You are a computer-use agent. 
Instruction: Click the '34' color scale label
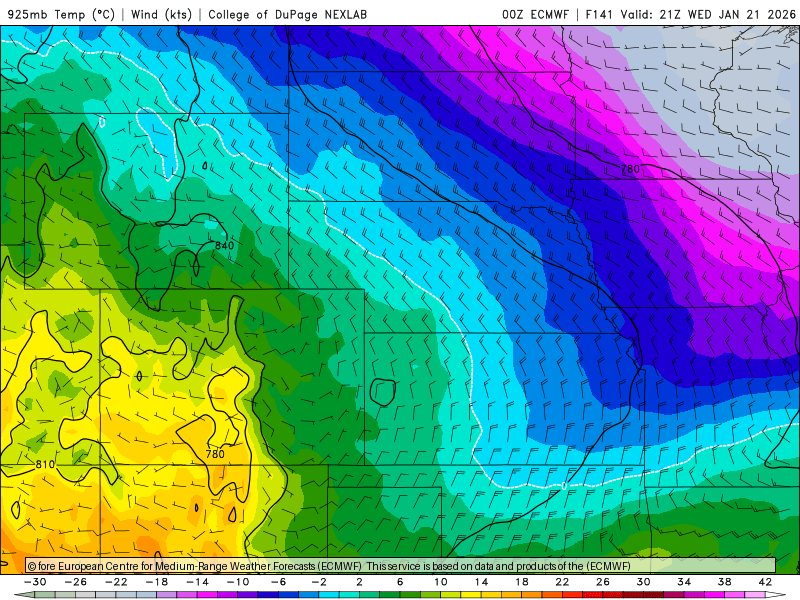pos(684,582)
